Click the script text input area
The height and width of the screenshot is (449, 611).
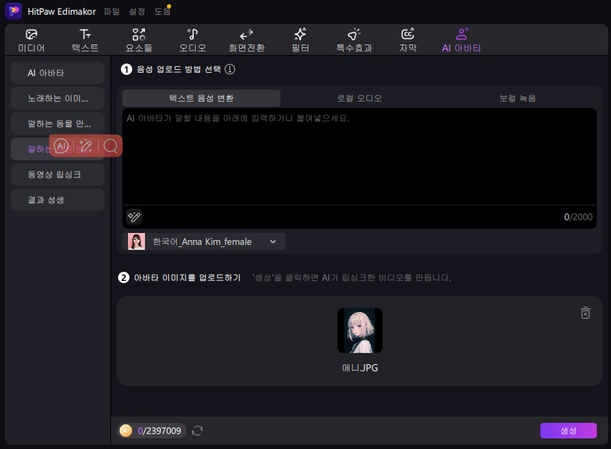click(359, 157)
